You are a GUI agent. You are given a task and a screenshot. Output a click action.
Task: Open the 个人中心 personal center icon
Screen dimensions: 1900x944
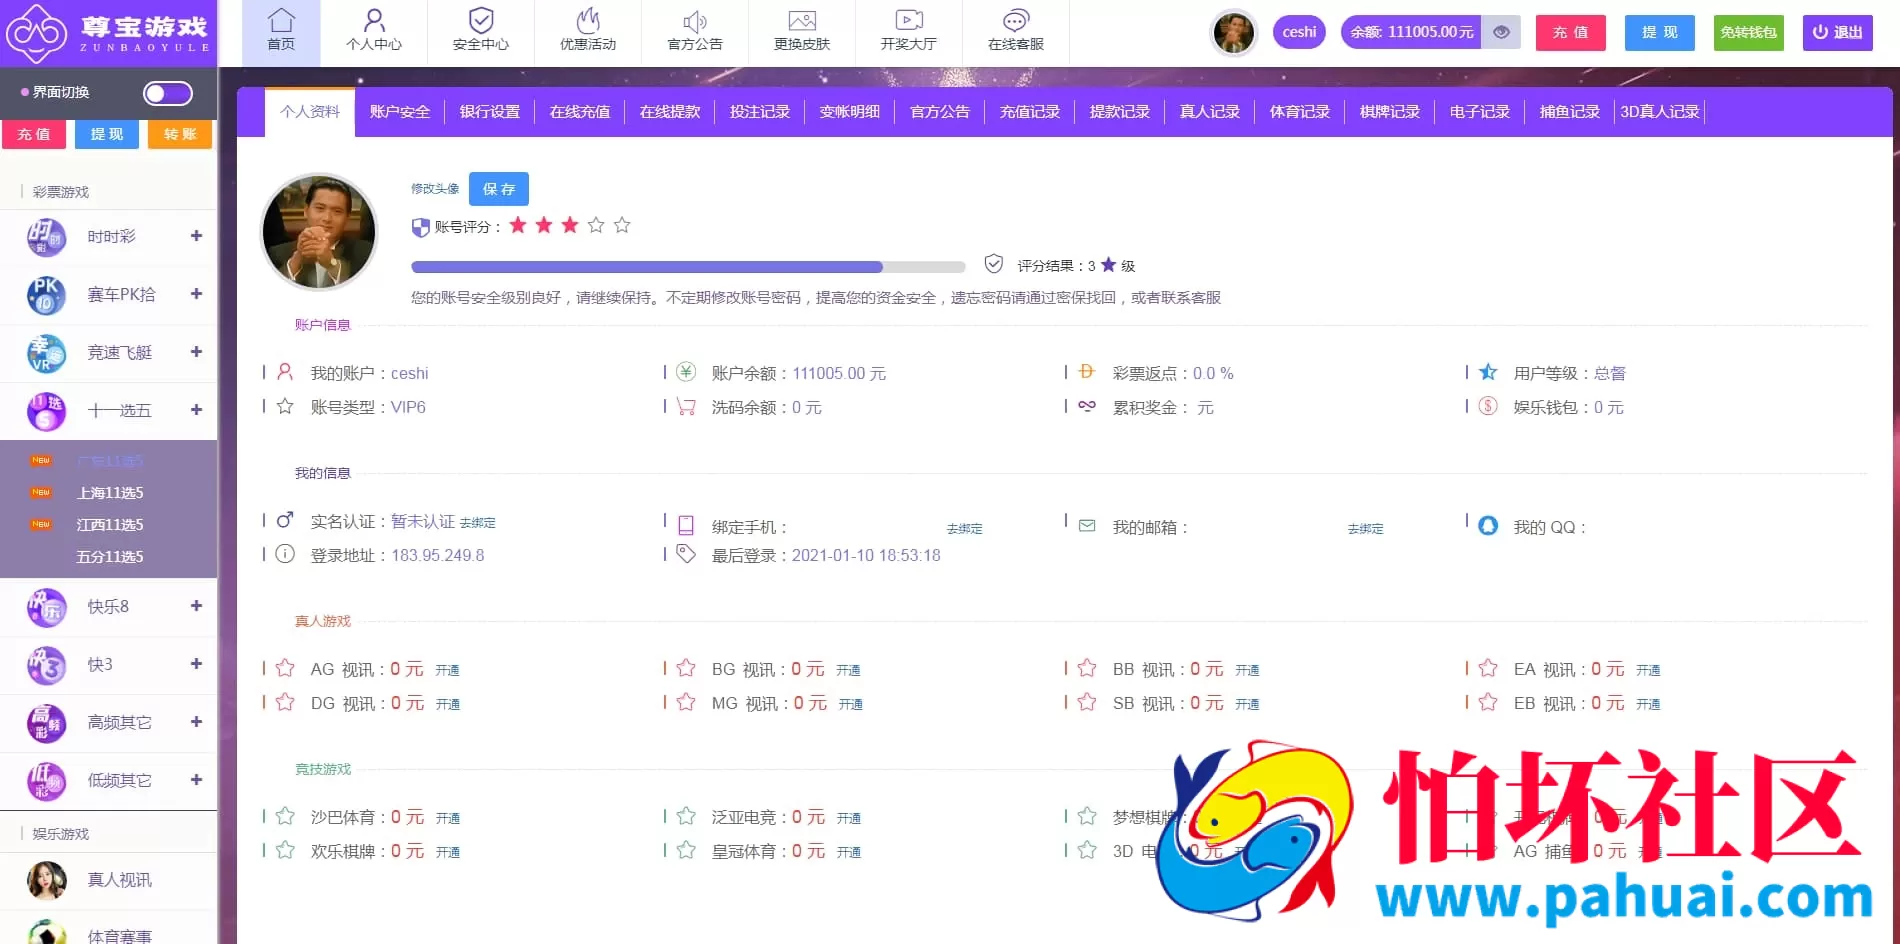point(374,30)
